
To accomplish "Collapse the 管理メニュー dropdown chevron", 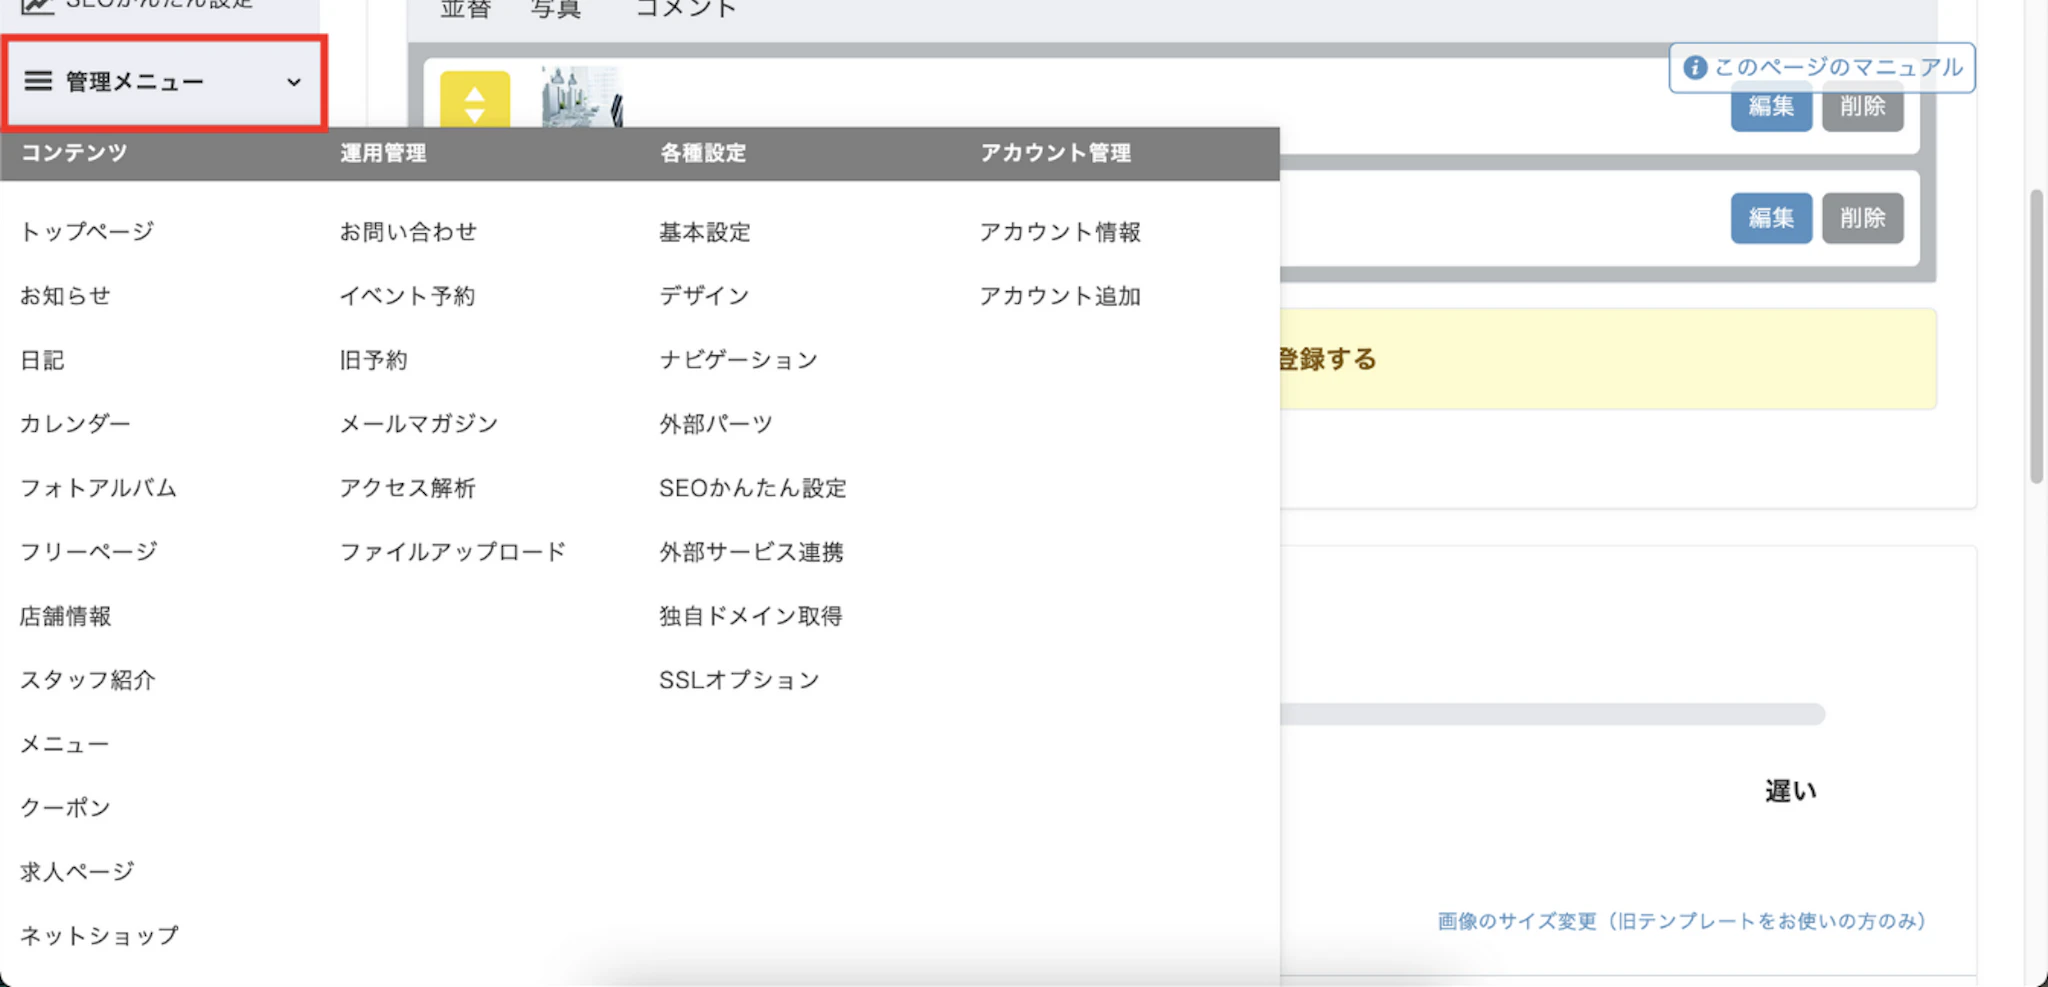I will [294, 82].
